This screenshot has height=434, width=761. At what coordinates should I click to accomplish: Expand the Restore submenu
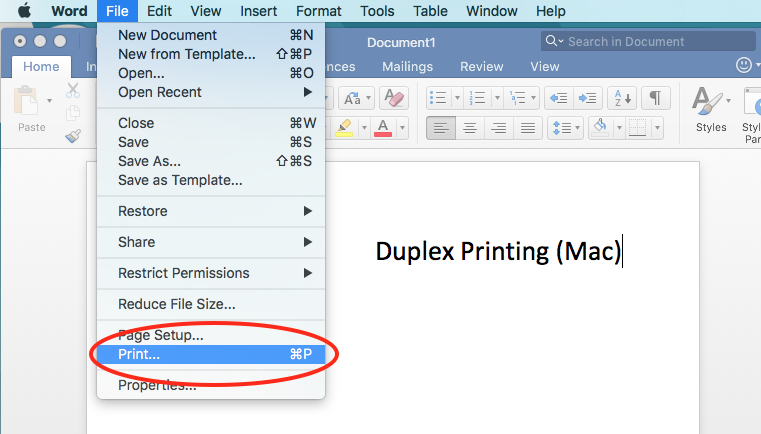[x=211, y=211]
